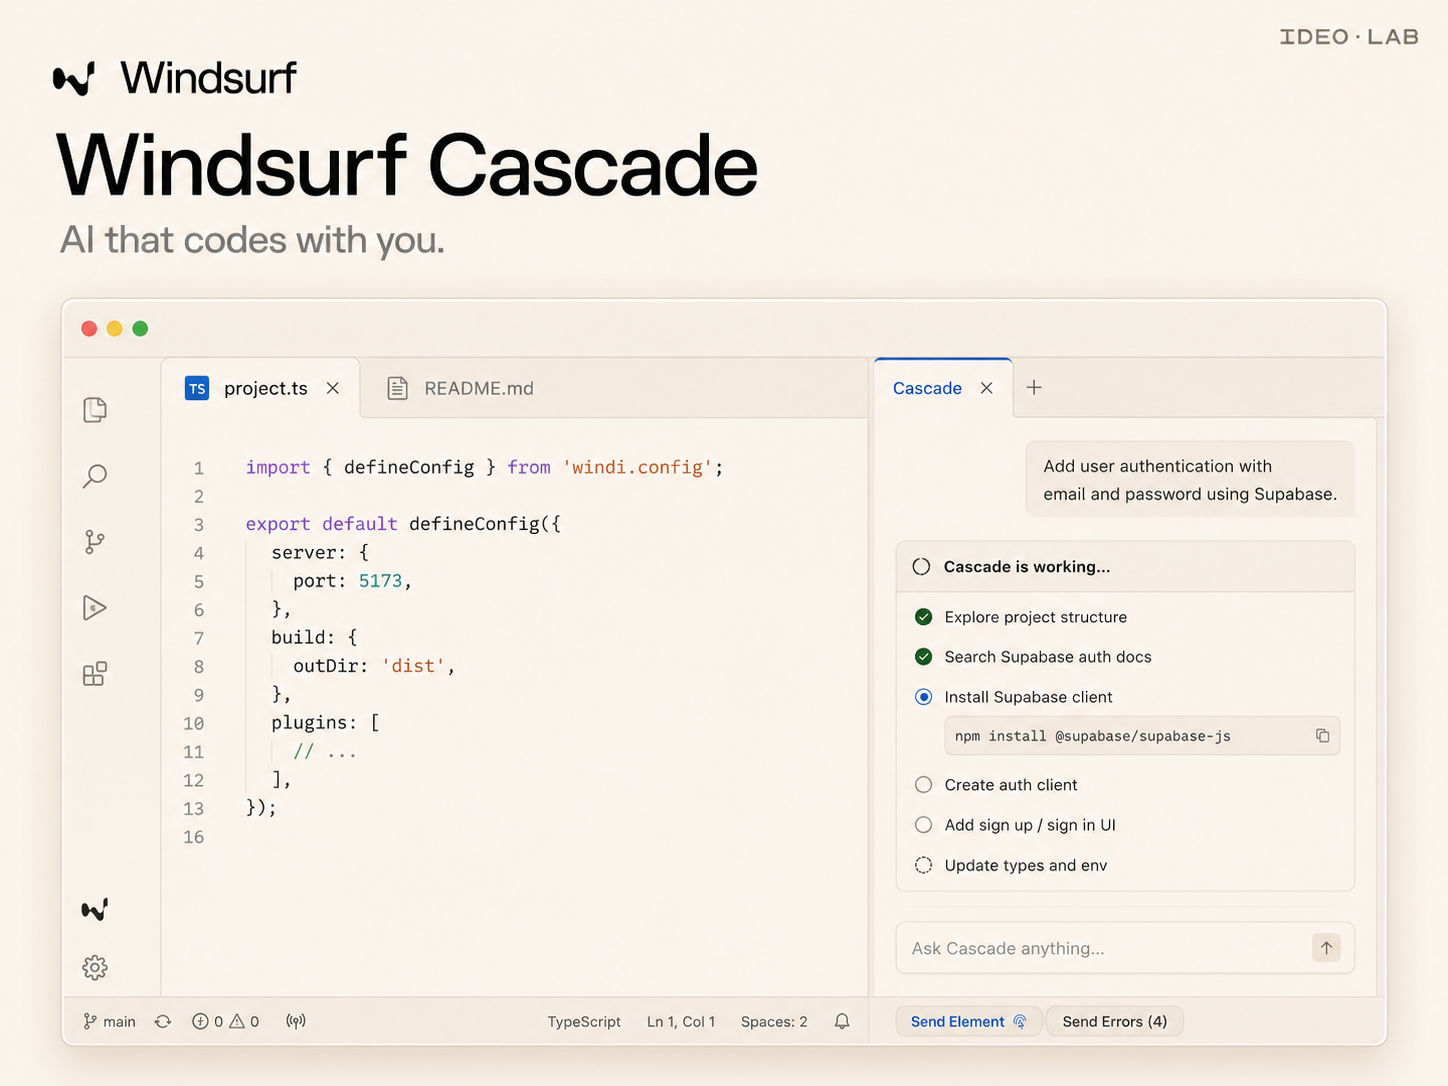Click Create auth client step text
Image resolution: width=1448 pixels, height=1086 pixels.
pyautogui.click(x=1011, y=785)
